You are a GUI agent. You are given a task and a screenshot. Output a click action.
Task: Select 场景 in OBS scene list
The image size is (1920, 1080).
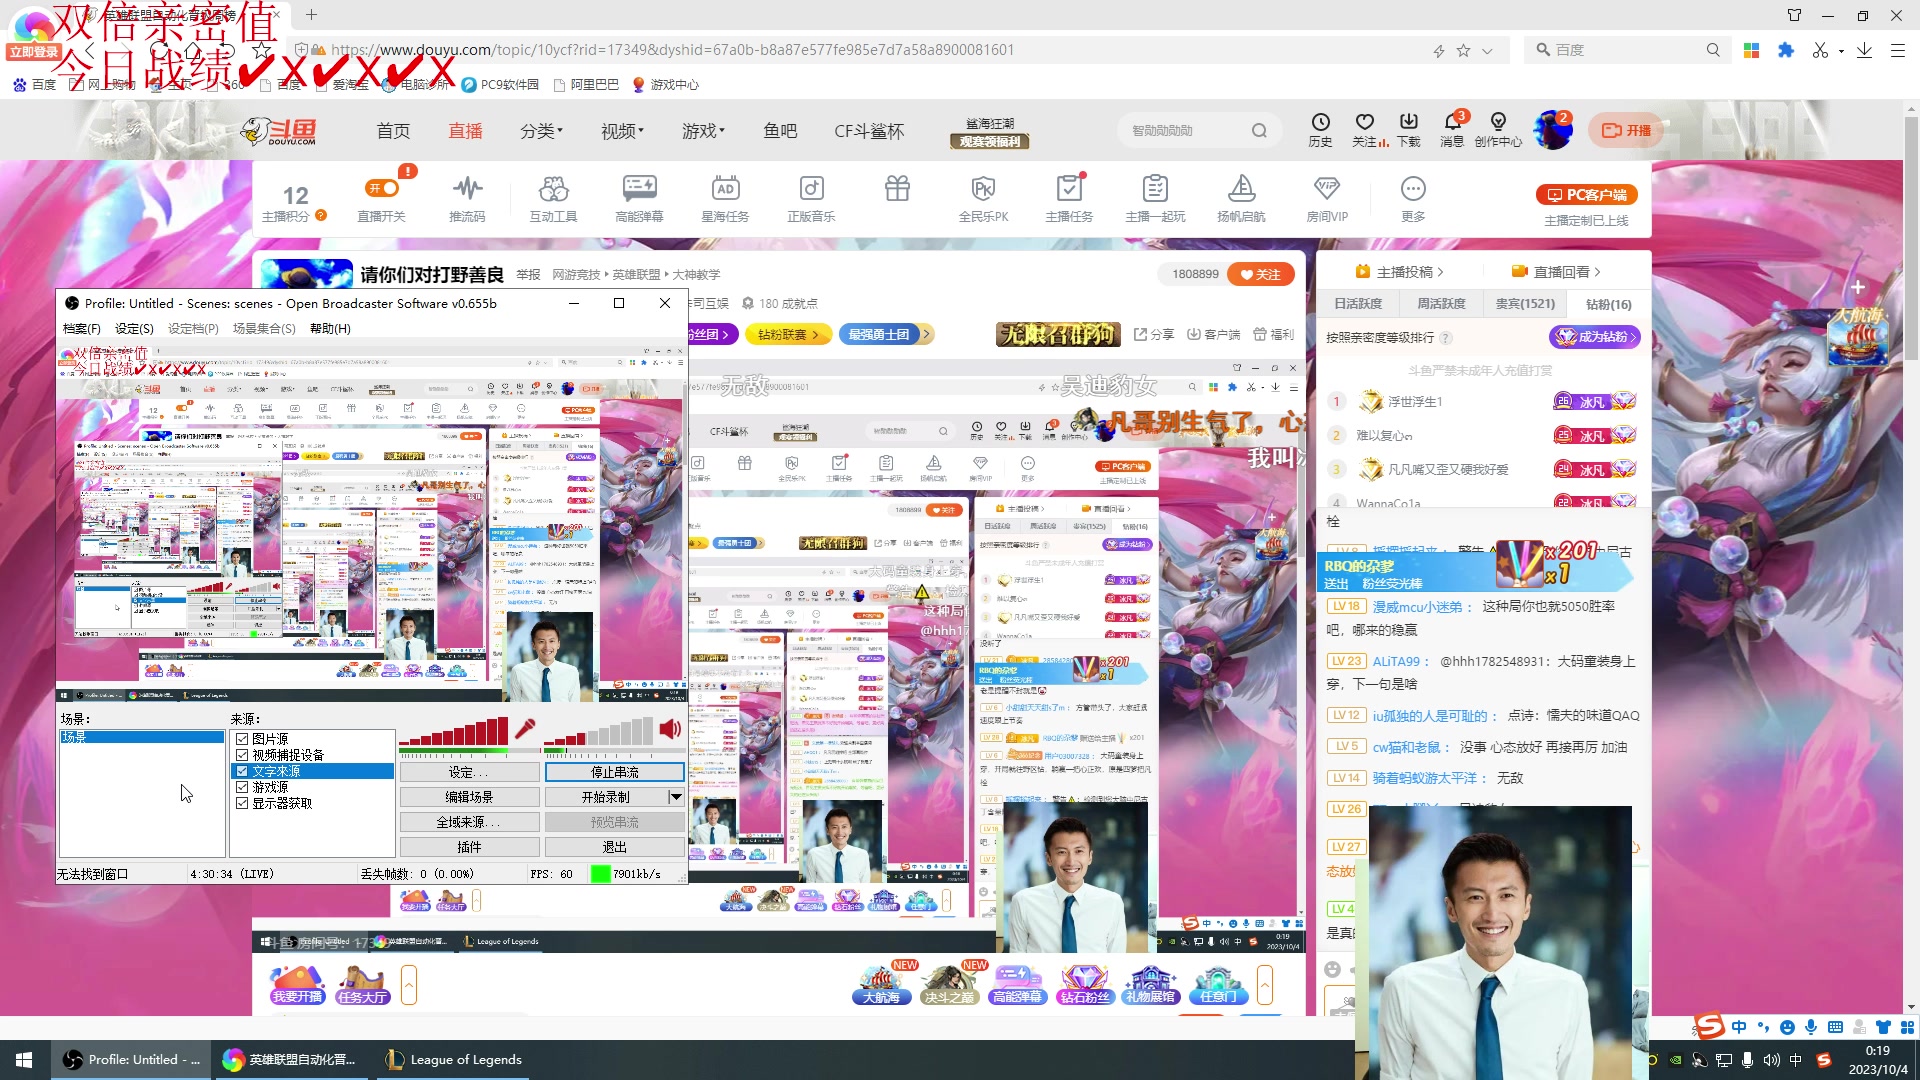click(x=142, y=737)
